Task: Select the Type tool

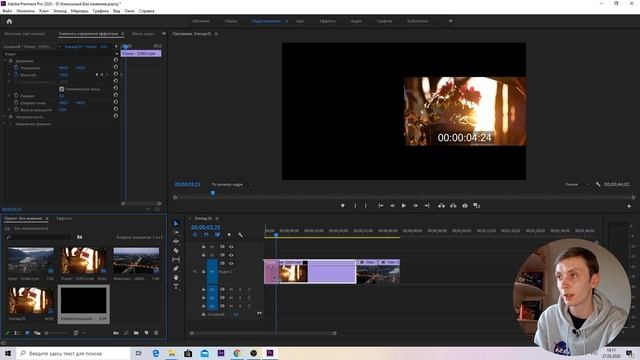Action: (x=176, y=287)
